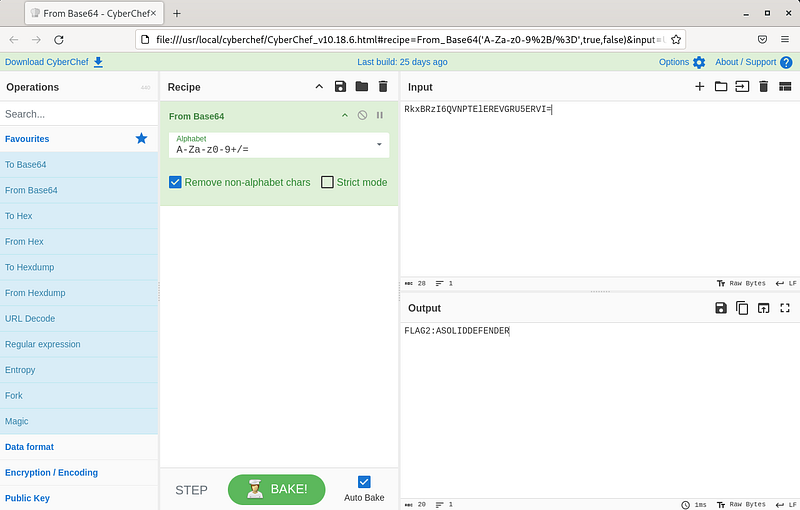Collapse the Favourites category
800x510 pixels.
click(79, 139)
